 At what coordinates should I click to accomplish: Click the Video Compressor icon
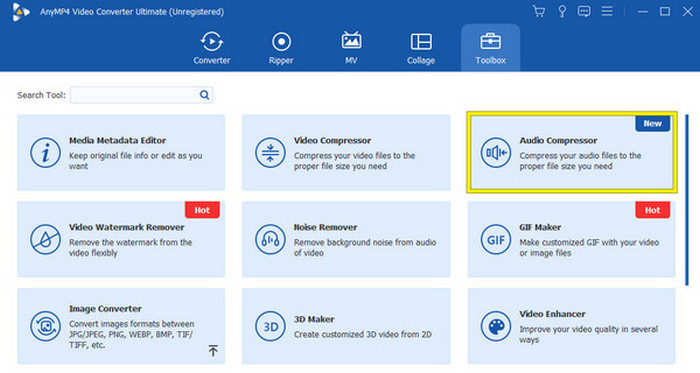270,153
